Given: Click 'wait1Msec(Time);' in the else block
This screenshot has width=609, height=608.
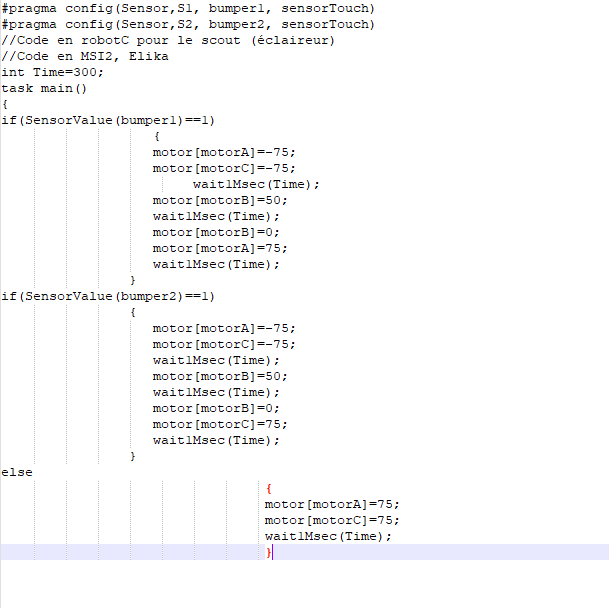Looking at the screenshot, I should [328, 536].
